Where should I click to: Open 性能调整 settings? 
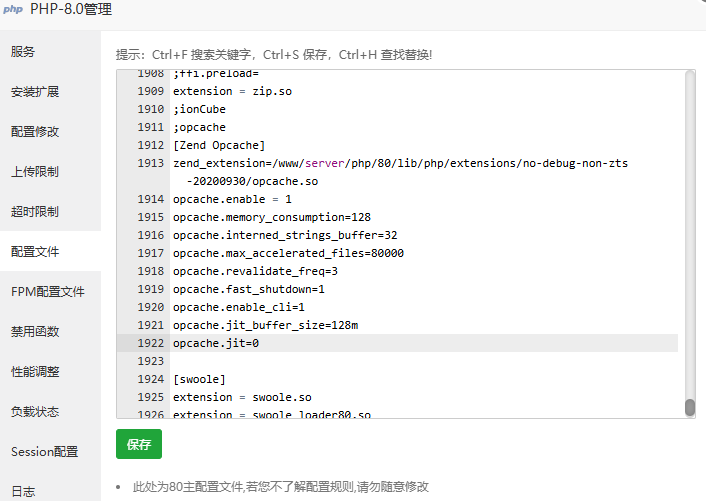(x=35, y=371)
